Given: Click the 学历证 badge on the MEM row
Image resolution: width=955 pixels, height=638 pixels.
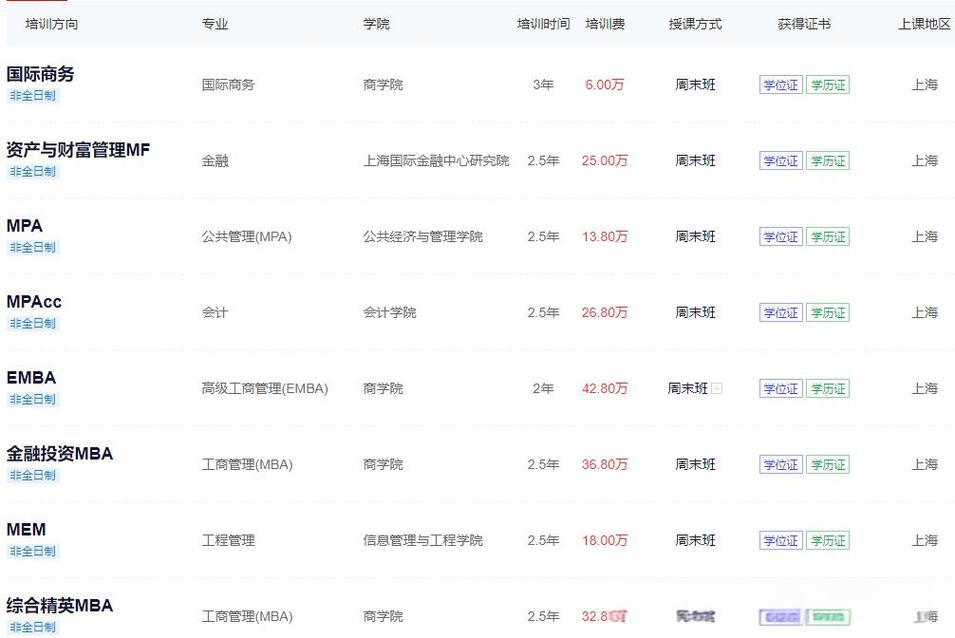Looking at the screenshot, I should [828, 540].
